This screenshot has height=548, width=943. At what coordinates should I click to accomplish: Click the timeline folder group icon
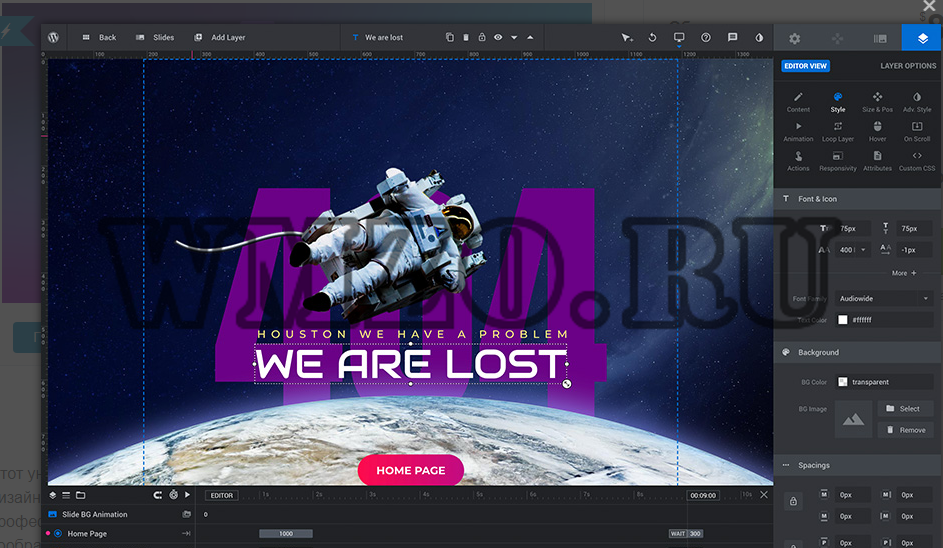[x=81, y=495]
